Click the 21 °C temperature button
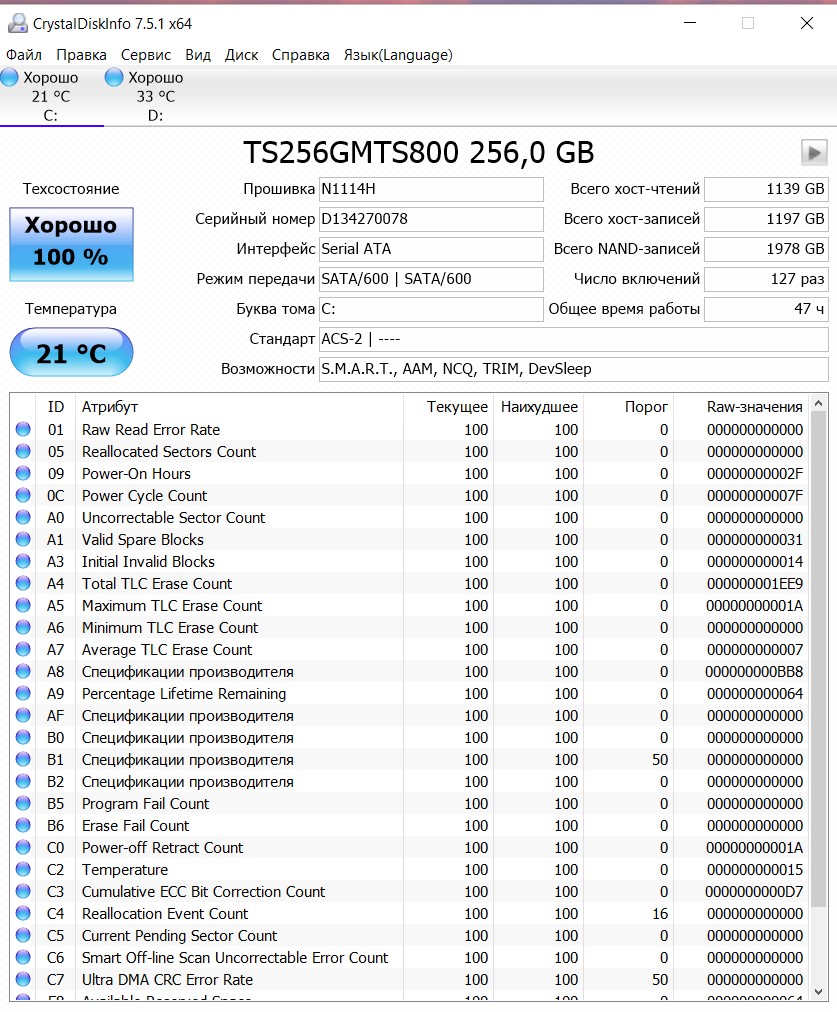The width and height of the screenshot is (837, 1012). click(71, 352)
